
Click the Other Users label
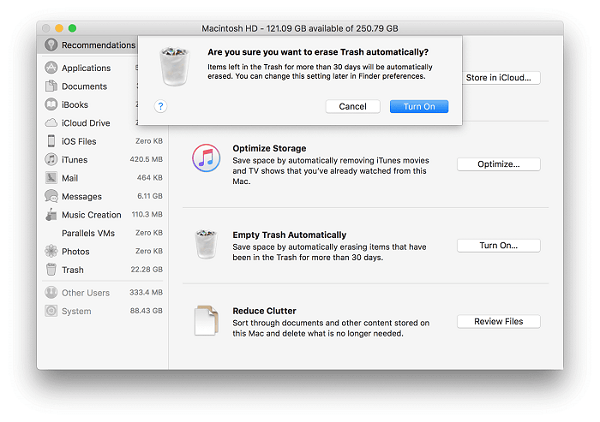coord(86,293)
